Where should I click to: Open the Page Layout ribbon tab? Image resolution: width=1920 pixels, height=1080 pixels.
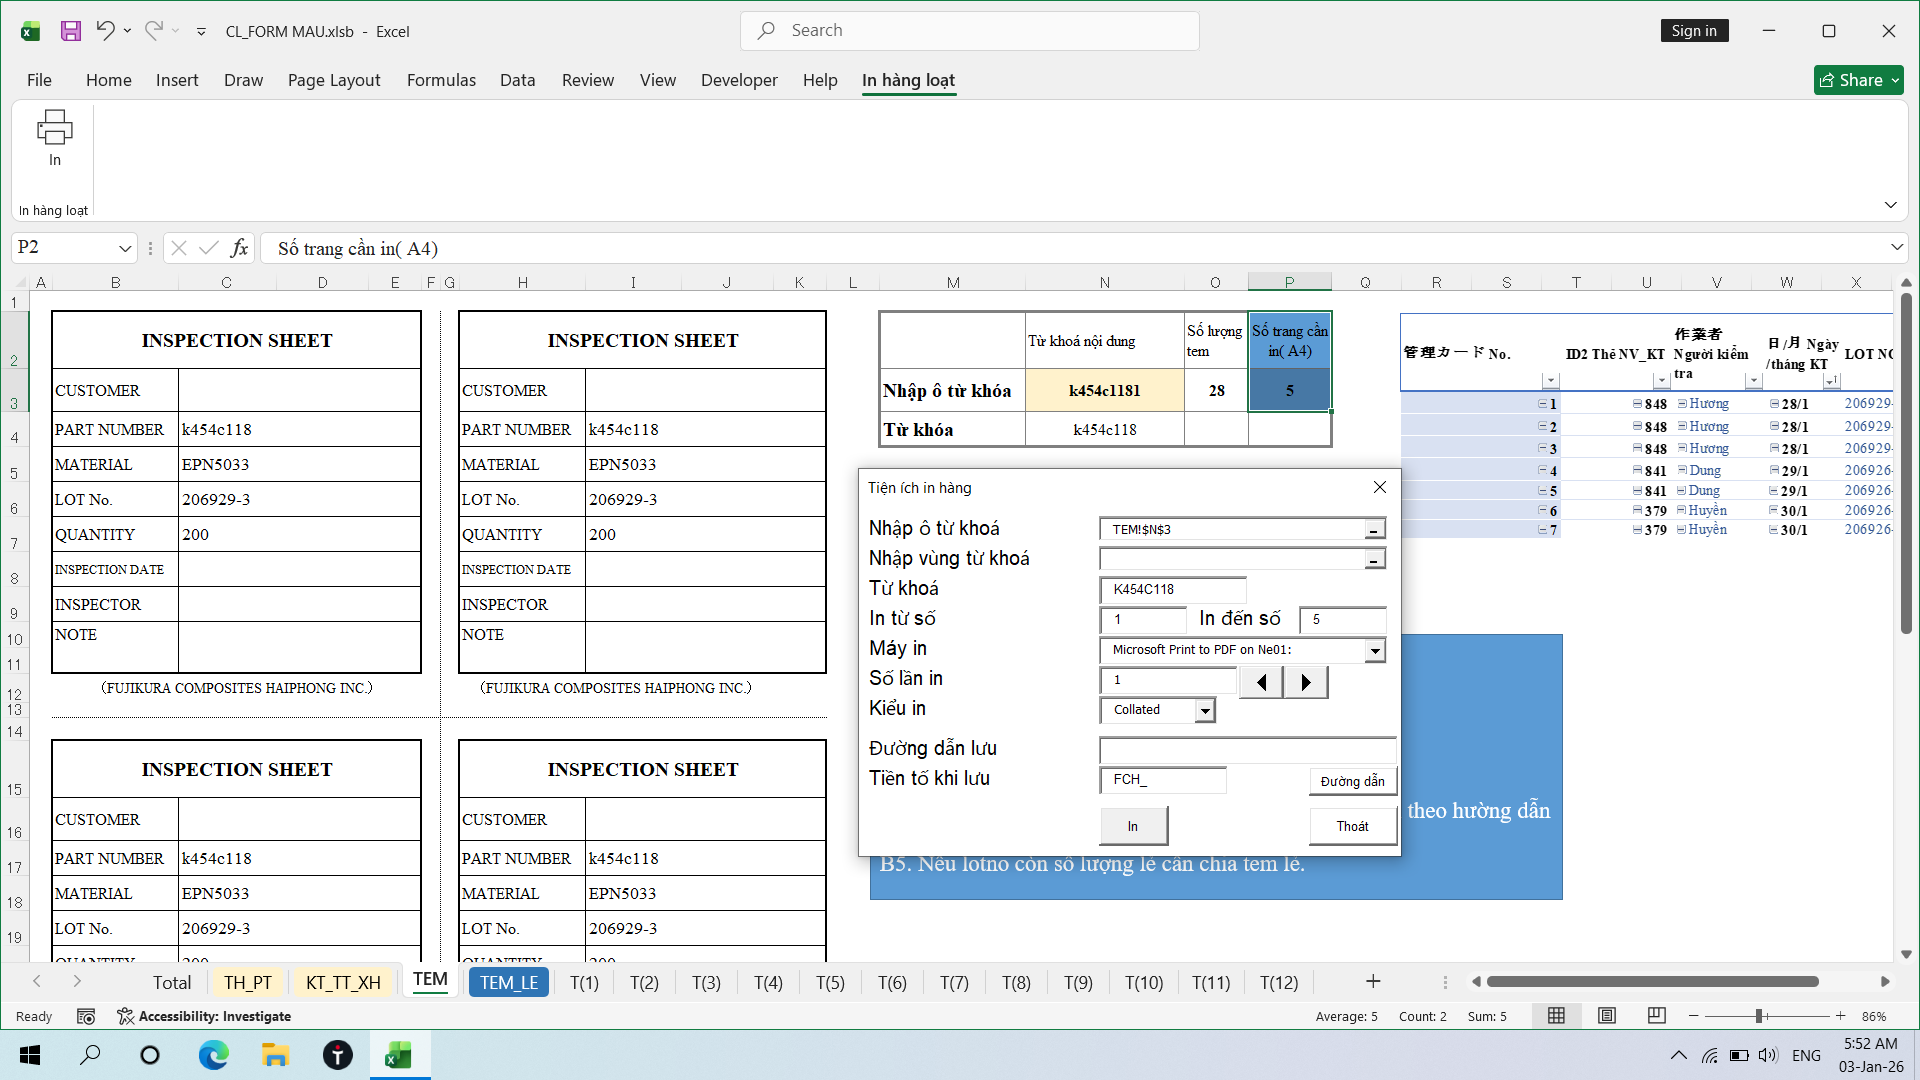coord(334,80)
